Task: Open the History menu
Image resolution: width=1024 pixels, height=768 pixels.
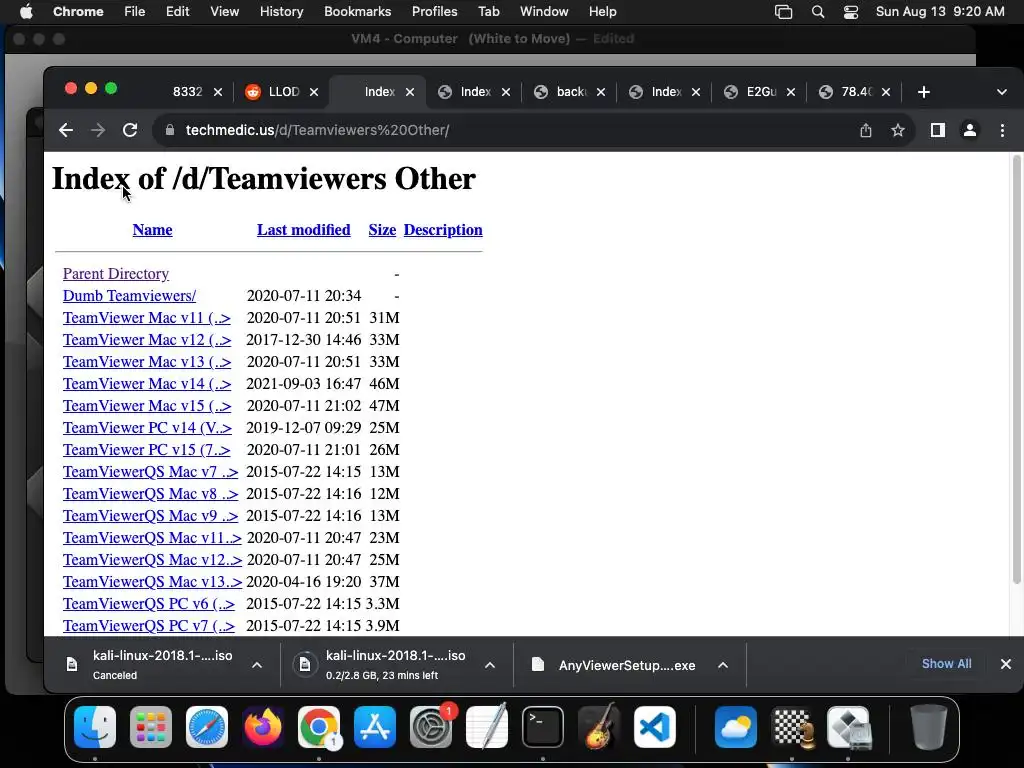Action: point(281,12)
